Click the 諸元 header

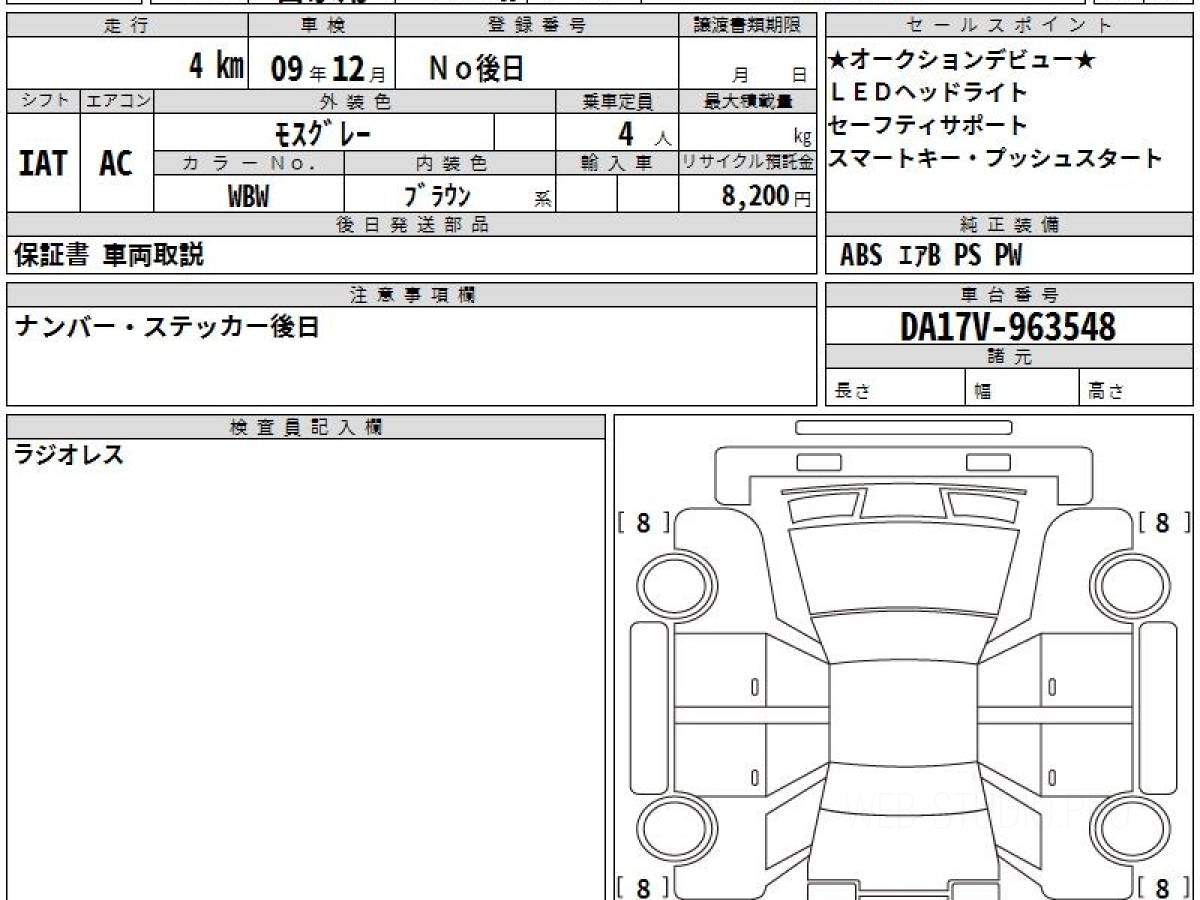coord(1009,357)
